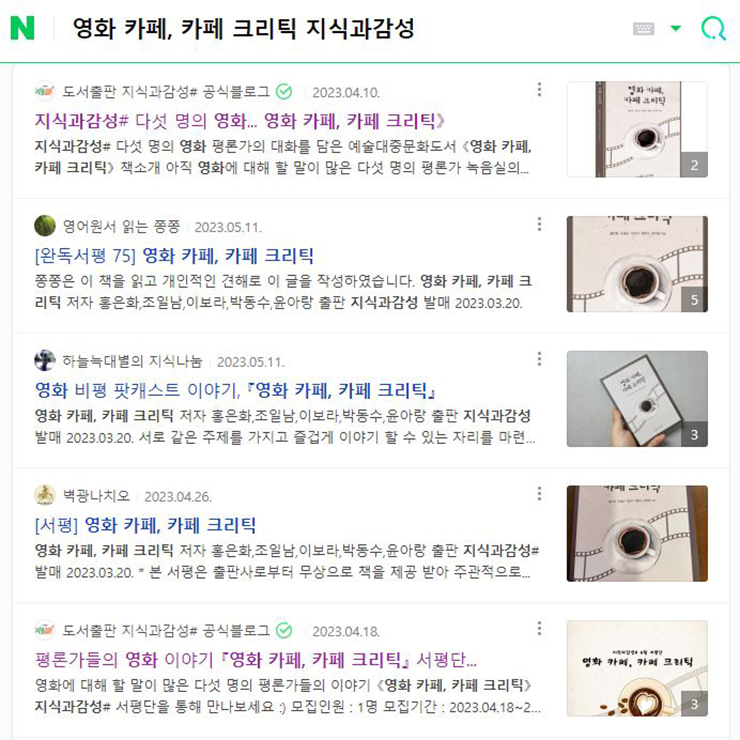Open more options for the 하늘늑대별의 지식나눔 post

539,359
